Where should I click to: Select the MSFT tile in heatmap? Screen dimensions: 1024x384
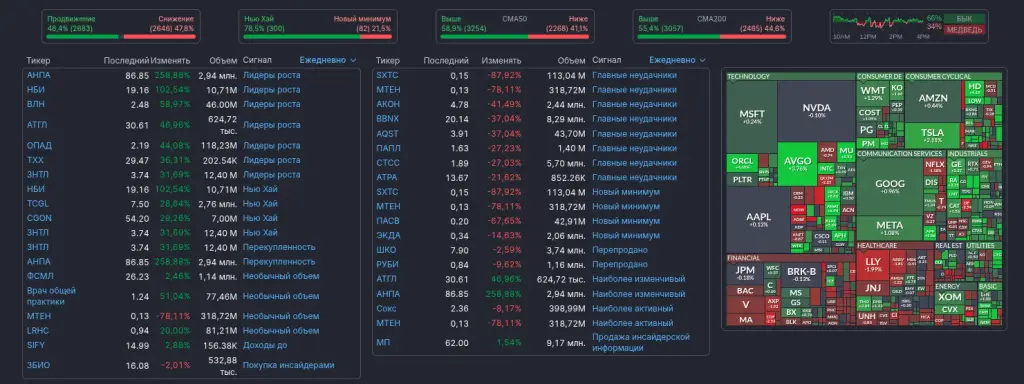[752, 117]
